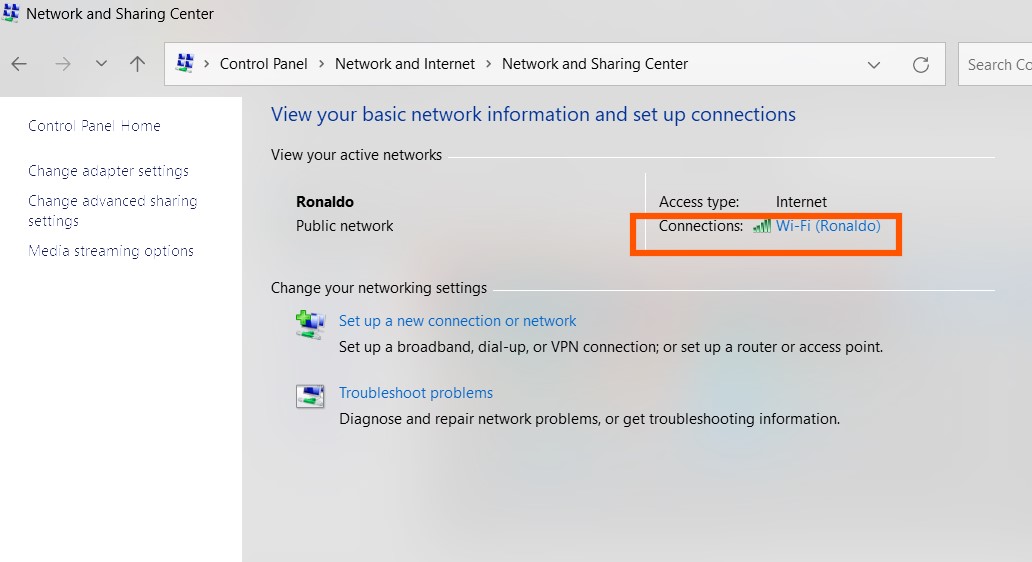Click the Public network label
This screenshot has height=562, width=1032.
click(x=344, y=226)
